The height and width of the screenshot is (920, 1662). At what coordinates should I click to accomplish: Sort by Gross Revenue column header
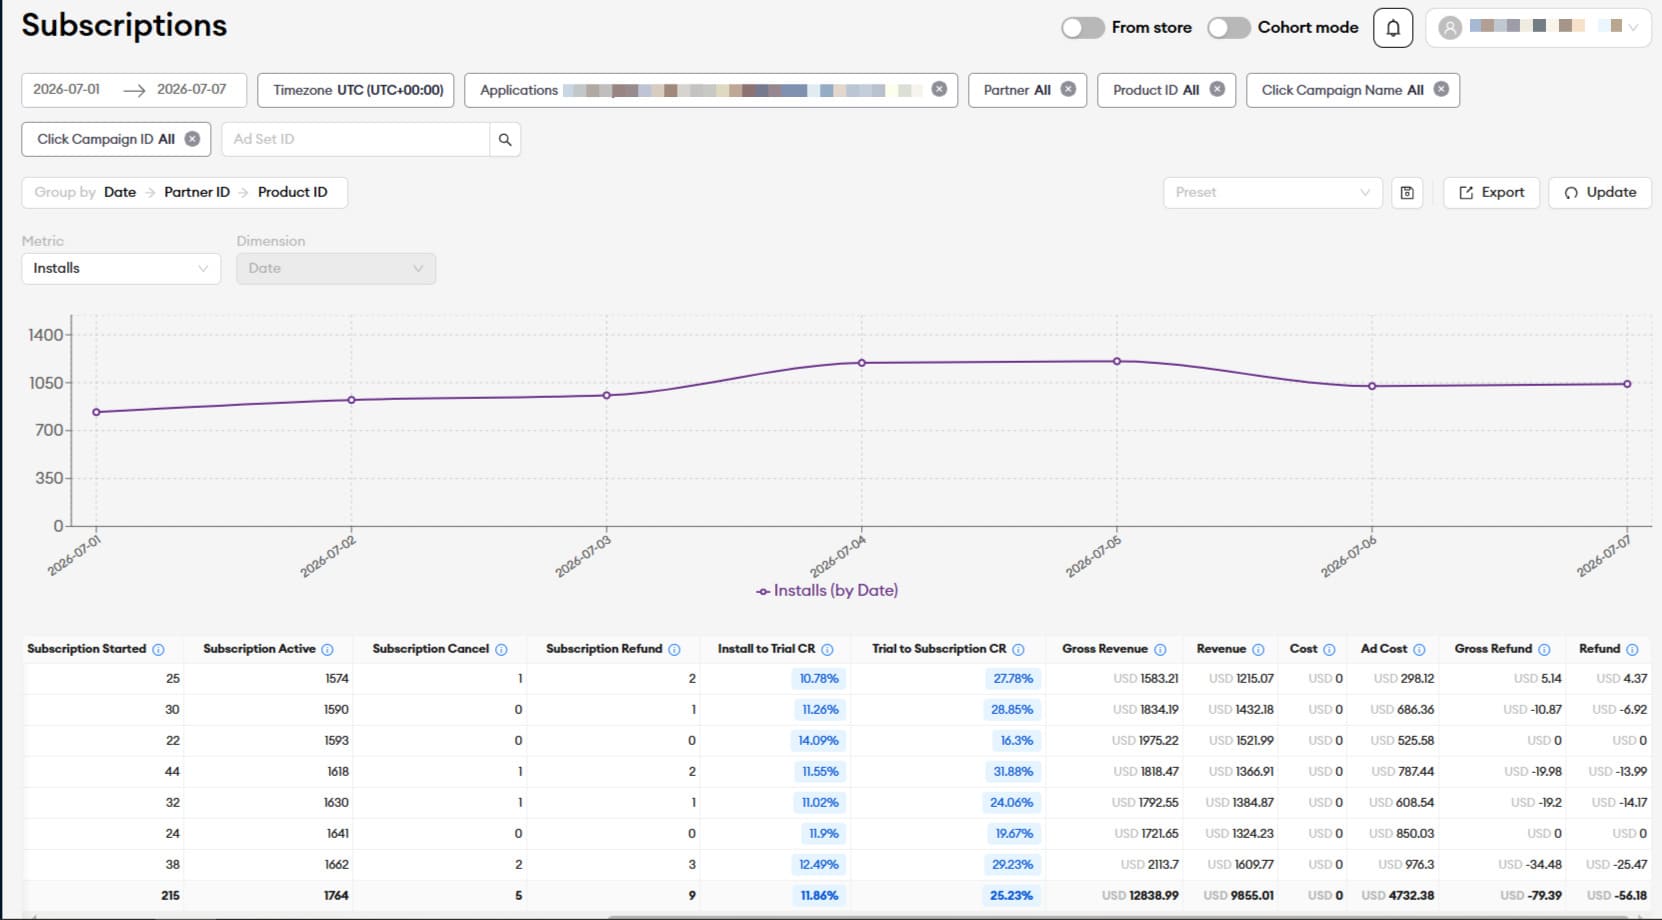pyautogui.click(x=1105, y=649)
